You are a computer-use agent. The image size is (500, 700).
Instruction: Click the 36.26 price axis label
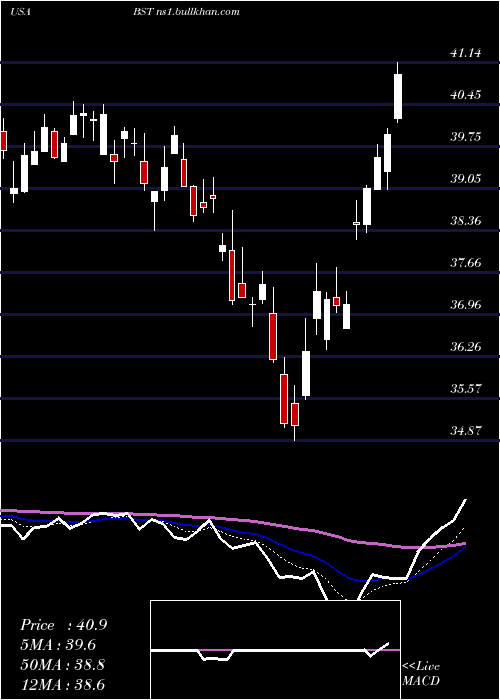click(x=466, y=346)
